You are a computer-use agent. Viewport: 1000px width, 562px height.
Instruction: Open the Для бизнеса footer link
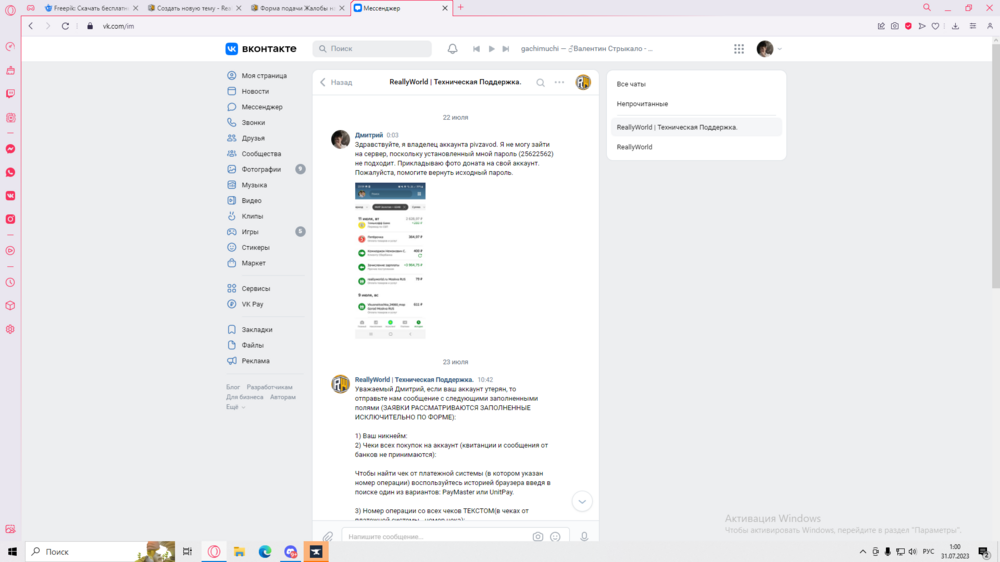click(x=244, y=397)
